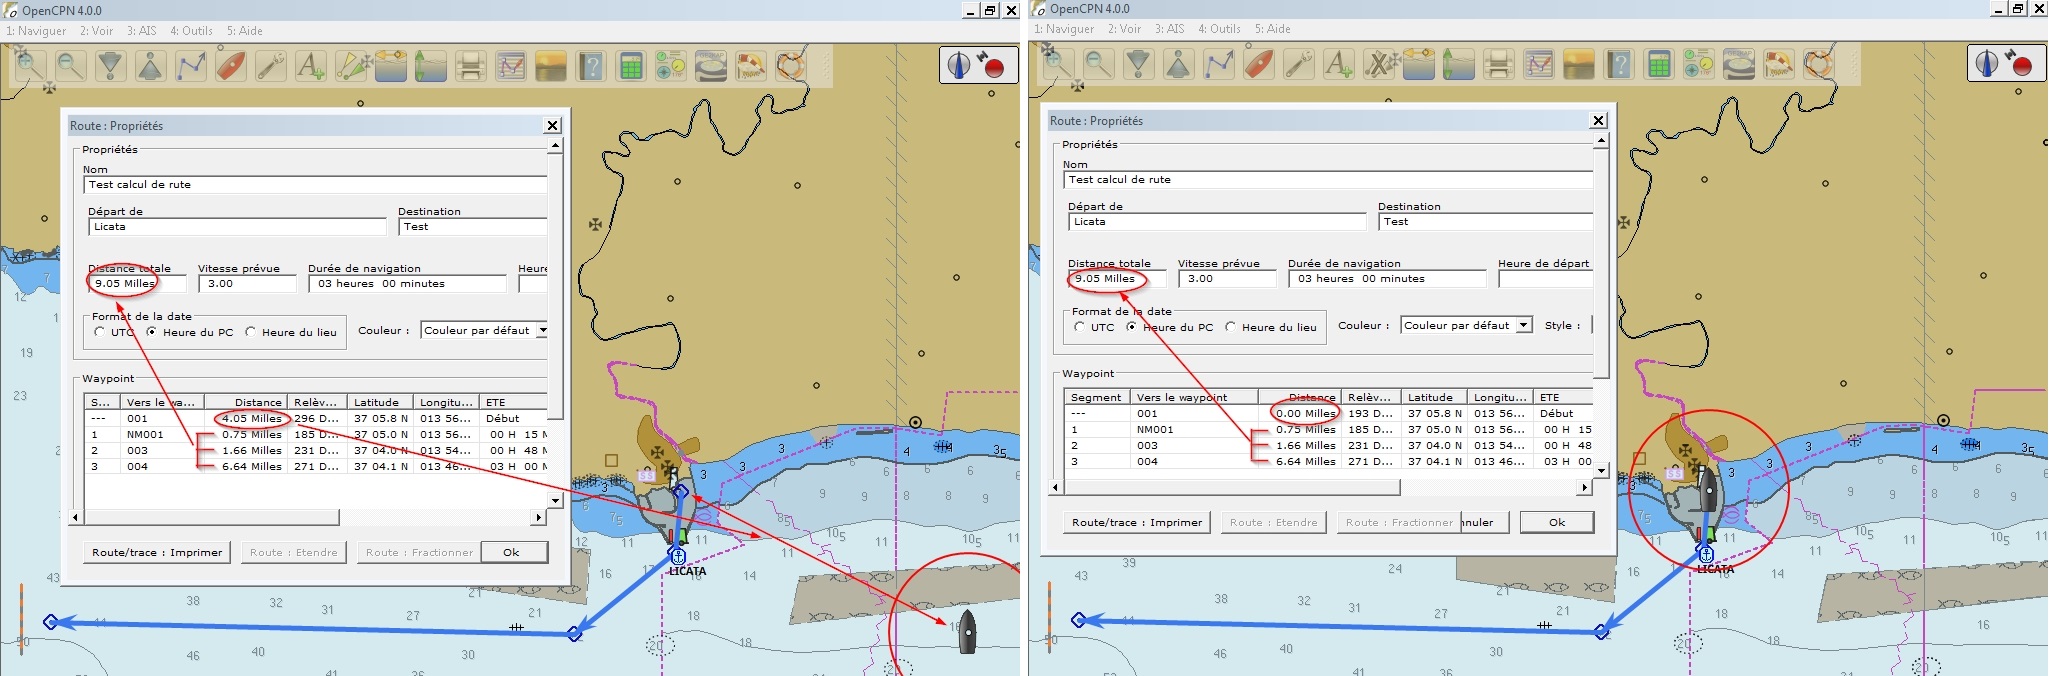Select 'Heure du lieu' radio in right dialog
2068x676 pixels.
1230,327
